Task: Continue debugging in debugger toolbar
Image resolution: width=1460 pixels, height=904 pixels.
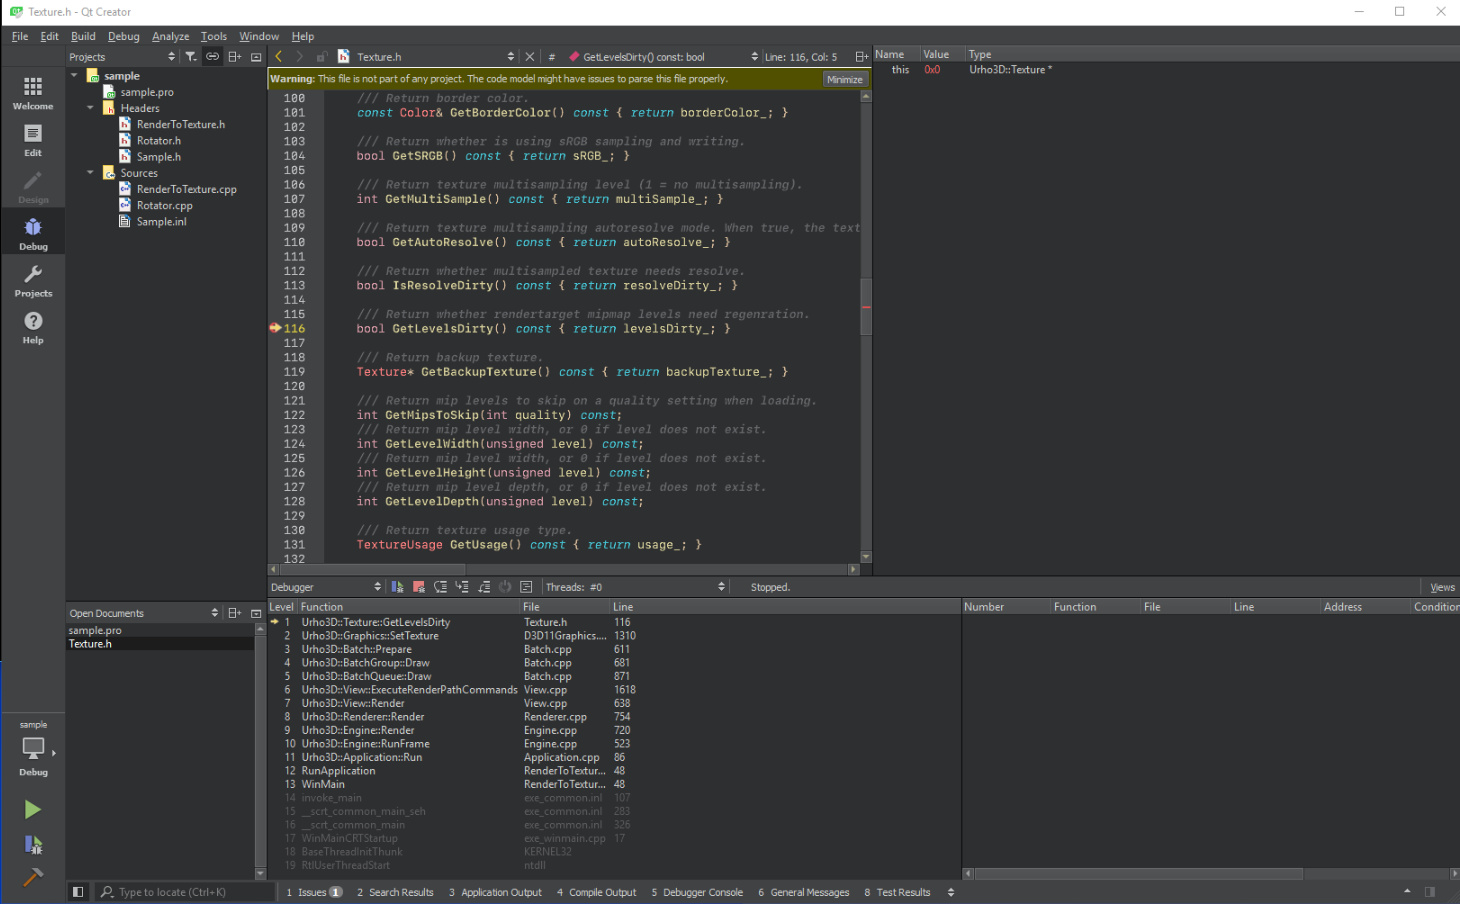Action: coord(397,587)
